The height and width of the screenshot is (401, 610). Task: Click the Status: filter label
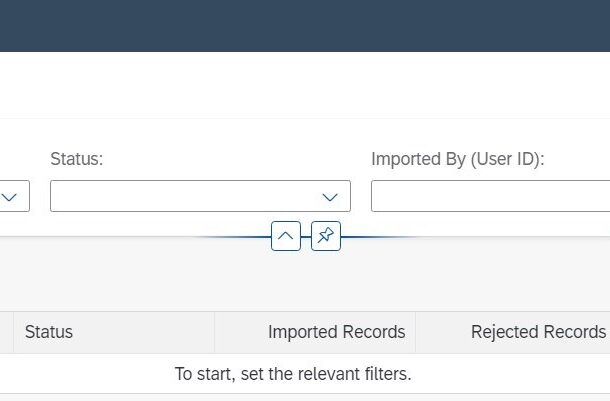point(77,159)
